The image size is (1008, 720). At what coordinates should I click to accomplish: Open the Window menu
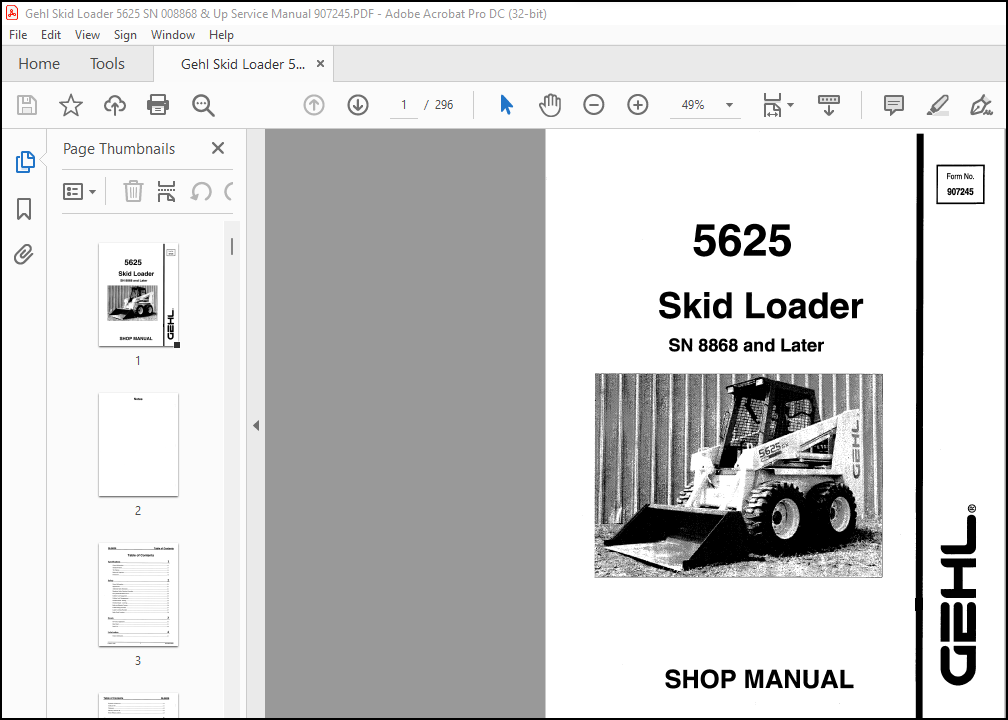pyautogui.click(x=173, y=35)
